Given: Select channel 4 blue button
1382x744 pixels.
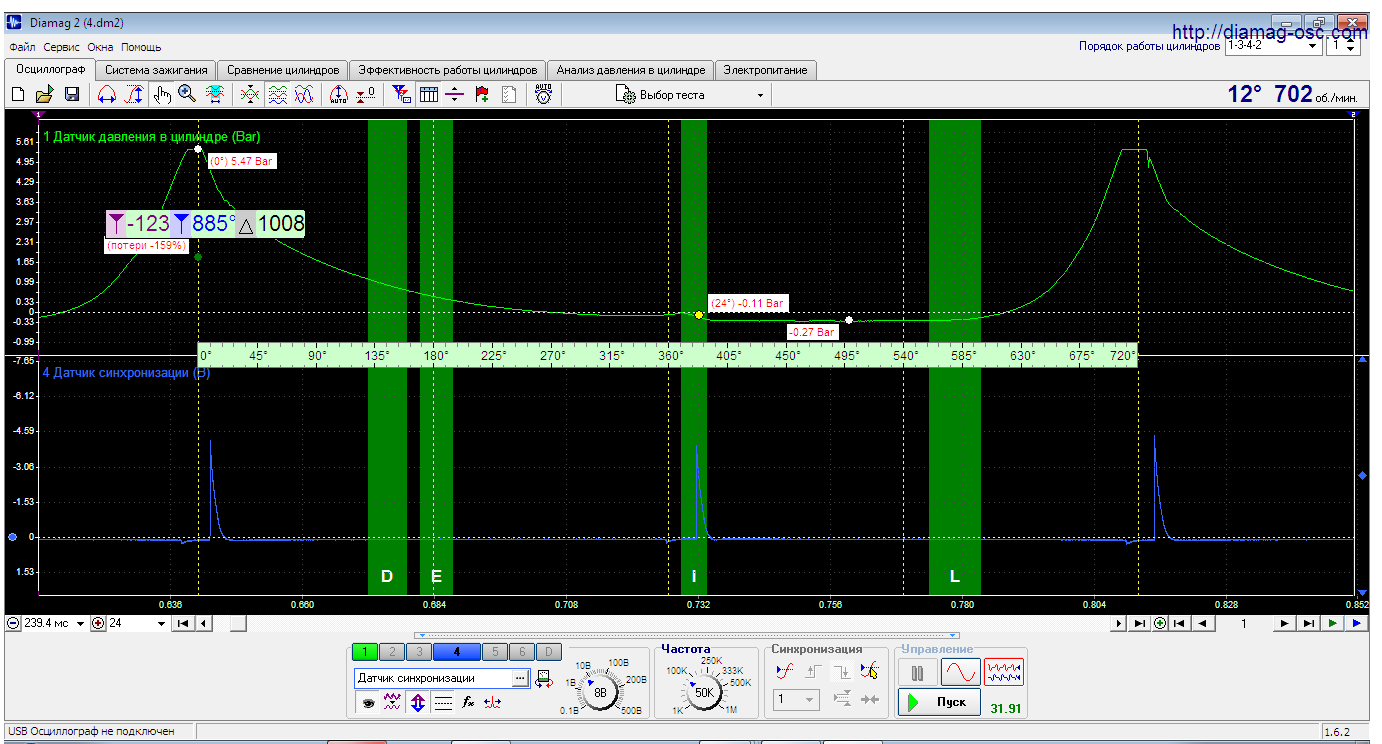Looking at the screenshot, I should pos(456,652).
